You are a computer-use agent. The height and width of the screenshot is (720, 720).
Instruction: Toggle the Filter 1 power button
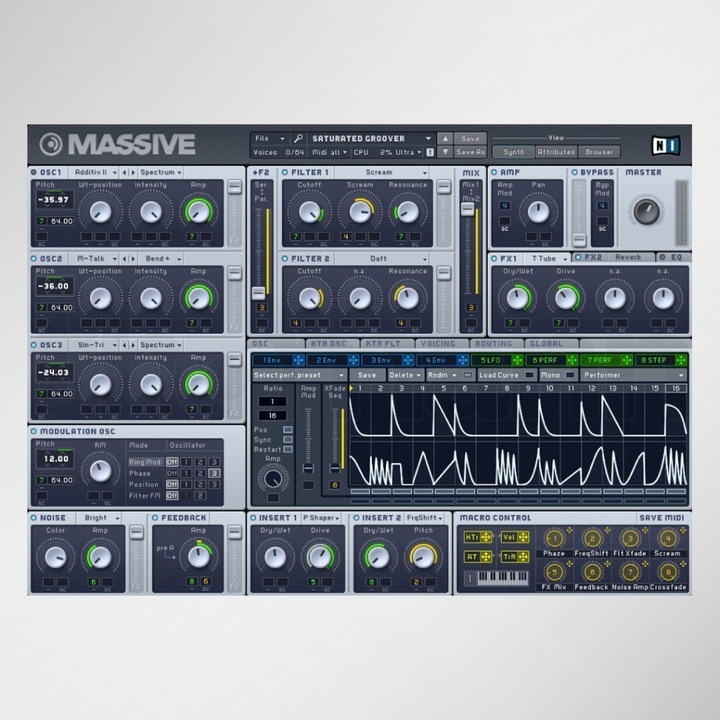pos(285,173)
